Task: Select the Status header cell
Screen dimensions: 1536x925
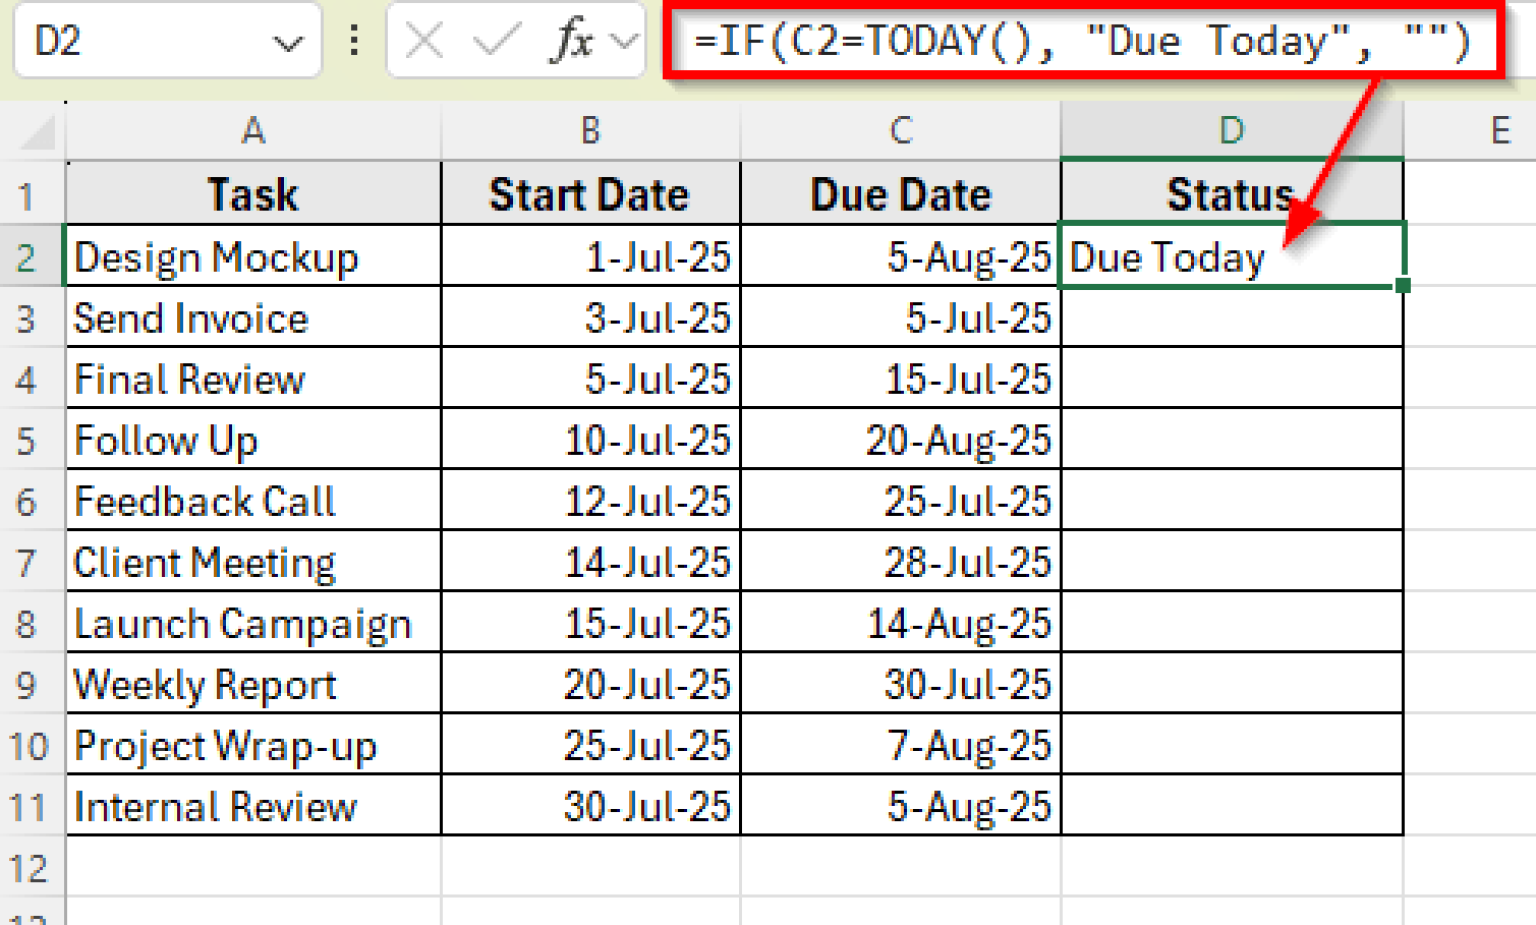Action: click(1230, 194)
